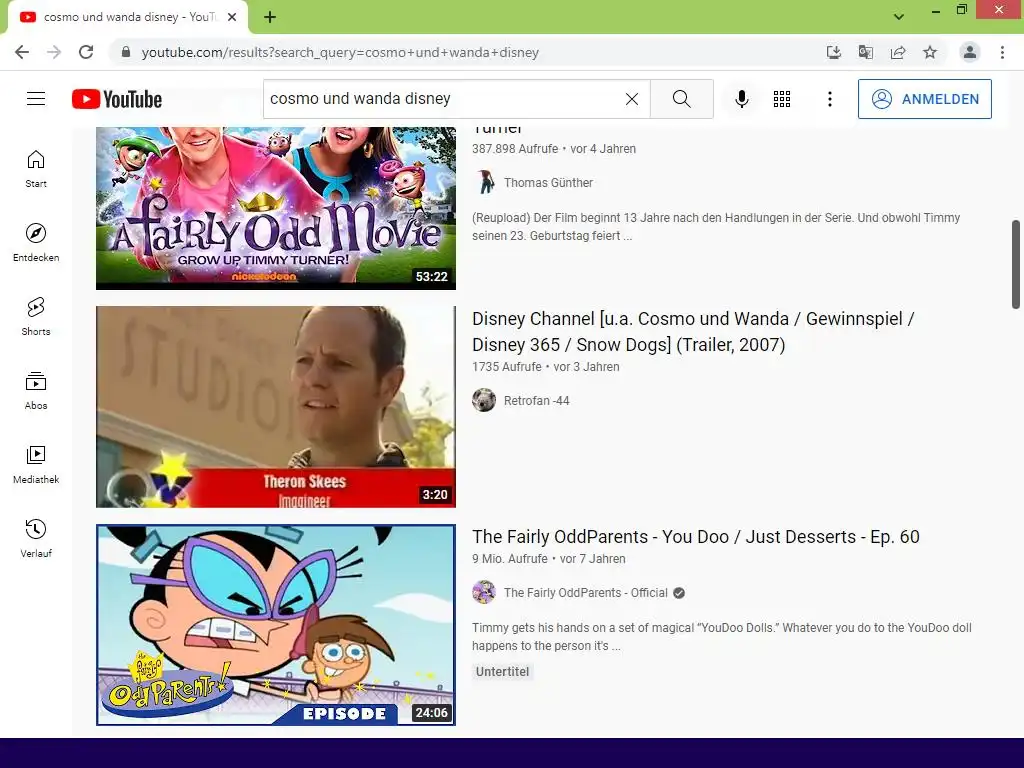Screen dimensions: 1024x768
Task: Share this page via the share icon
Action: pyautogui.click(x=898, y=52)
